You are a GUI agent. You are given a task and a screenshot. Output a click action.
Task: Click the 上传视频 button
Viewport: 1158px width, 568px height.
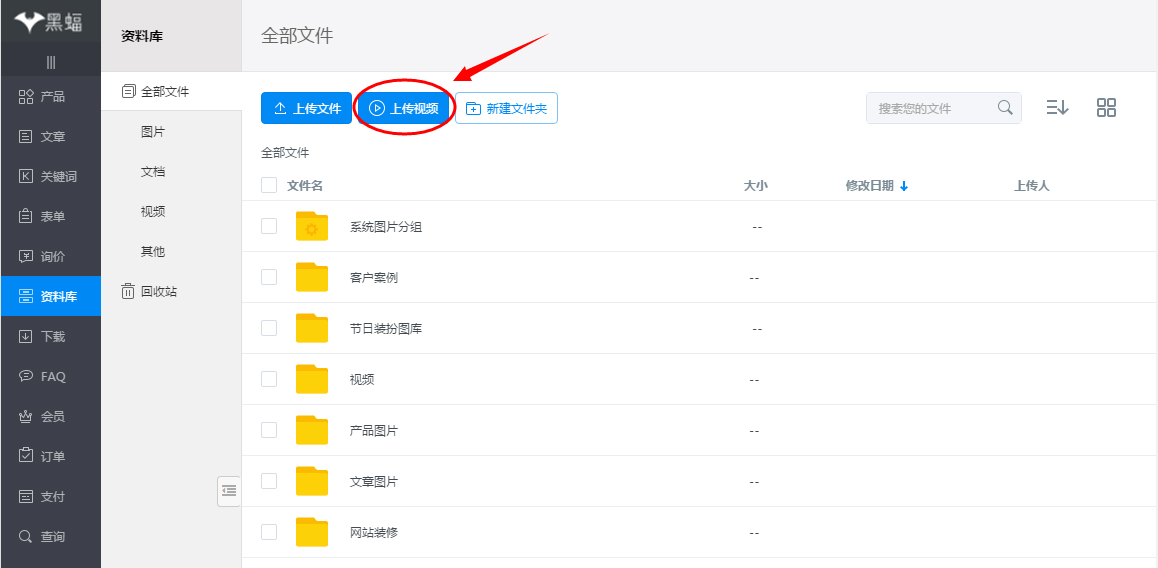[404, 108]
